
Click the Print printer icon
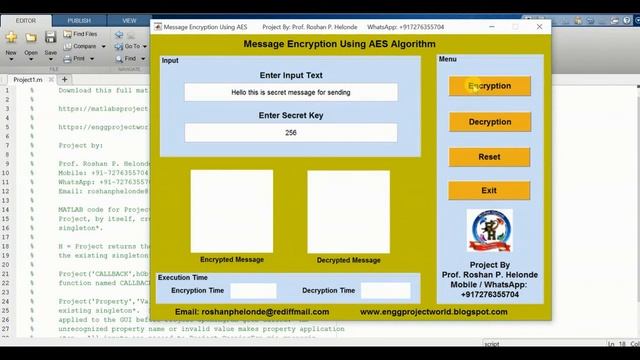click(x=67, y=59)
